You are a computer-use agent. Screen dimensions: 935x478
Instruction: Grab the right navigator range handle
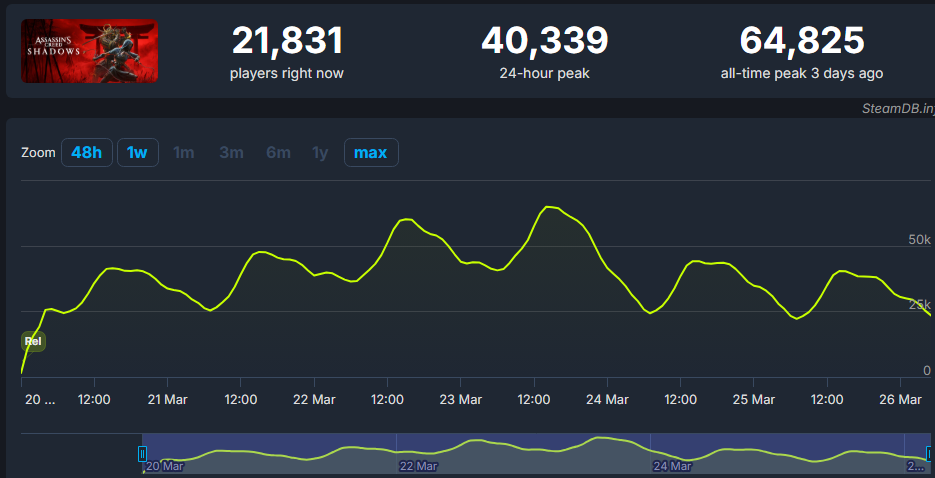pos(929,454)
